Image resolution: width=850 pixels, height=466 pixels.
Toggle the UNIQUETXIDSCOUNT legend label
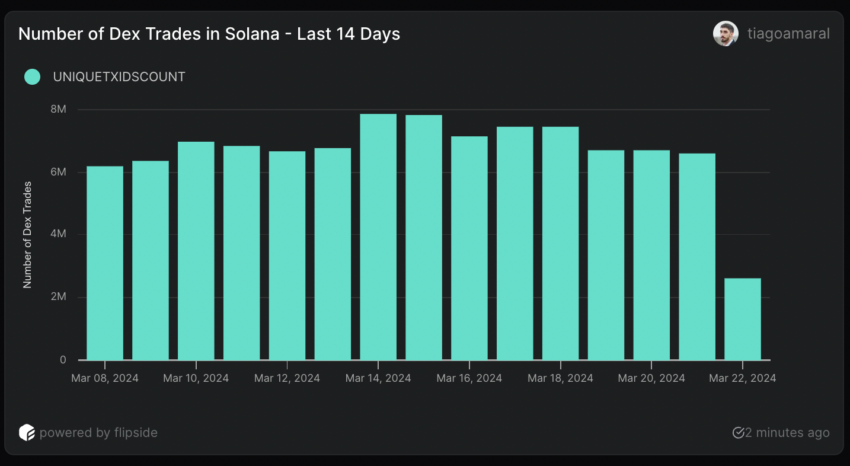pyautogui.click(x=118, y=77)
